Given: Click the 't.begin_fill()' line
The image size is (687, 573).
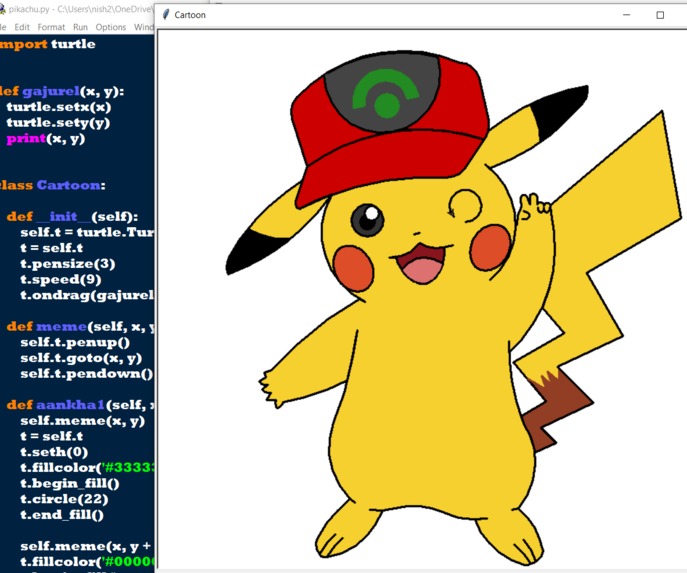Looking at the screenshot, I should point(70,484).
